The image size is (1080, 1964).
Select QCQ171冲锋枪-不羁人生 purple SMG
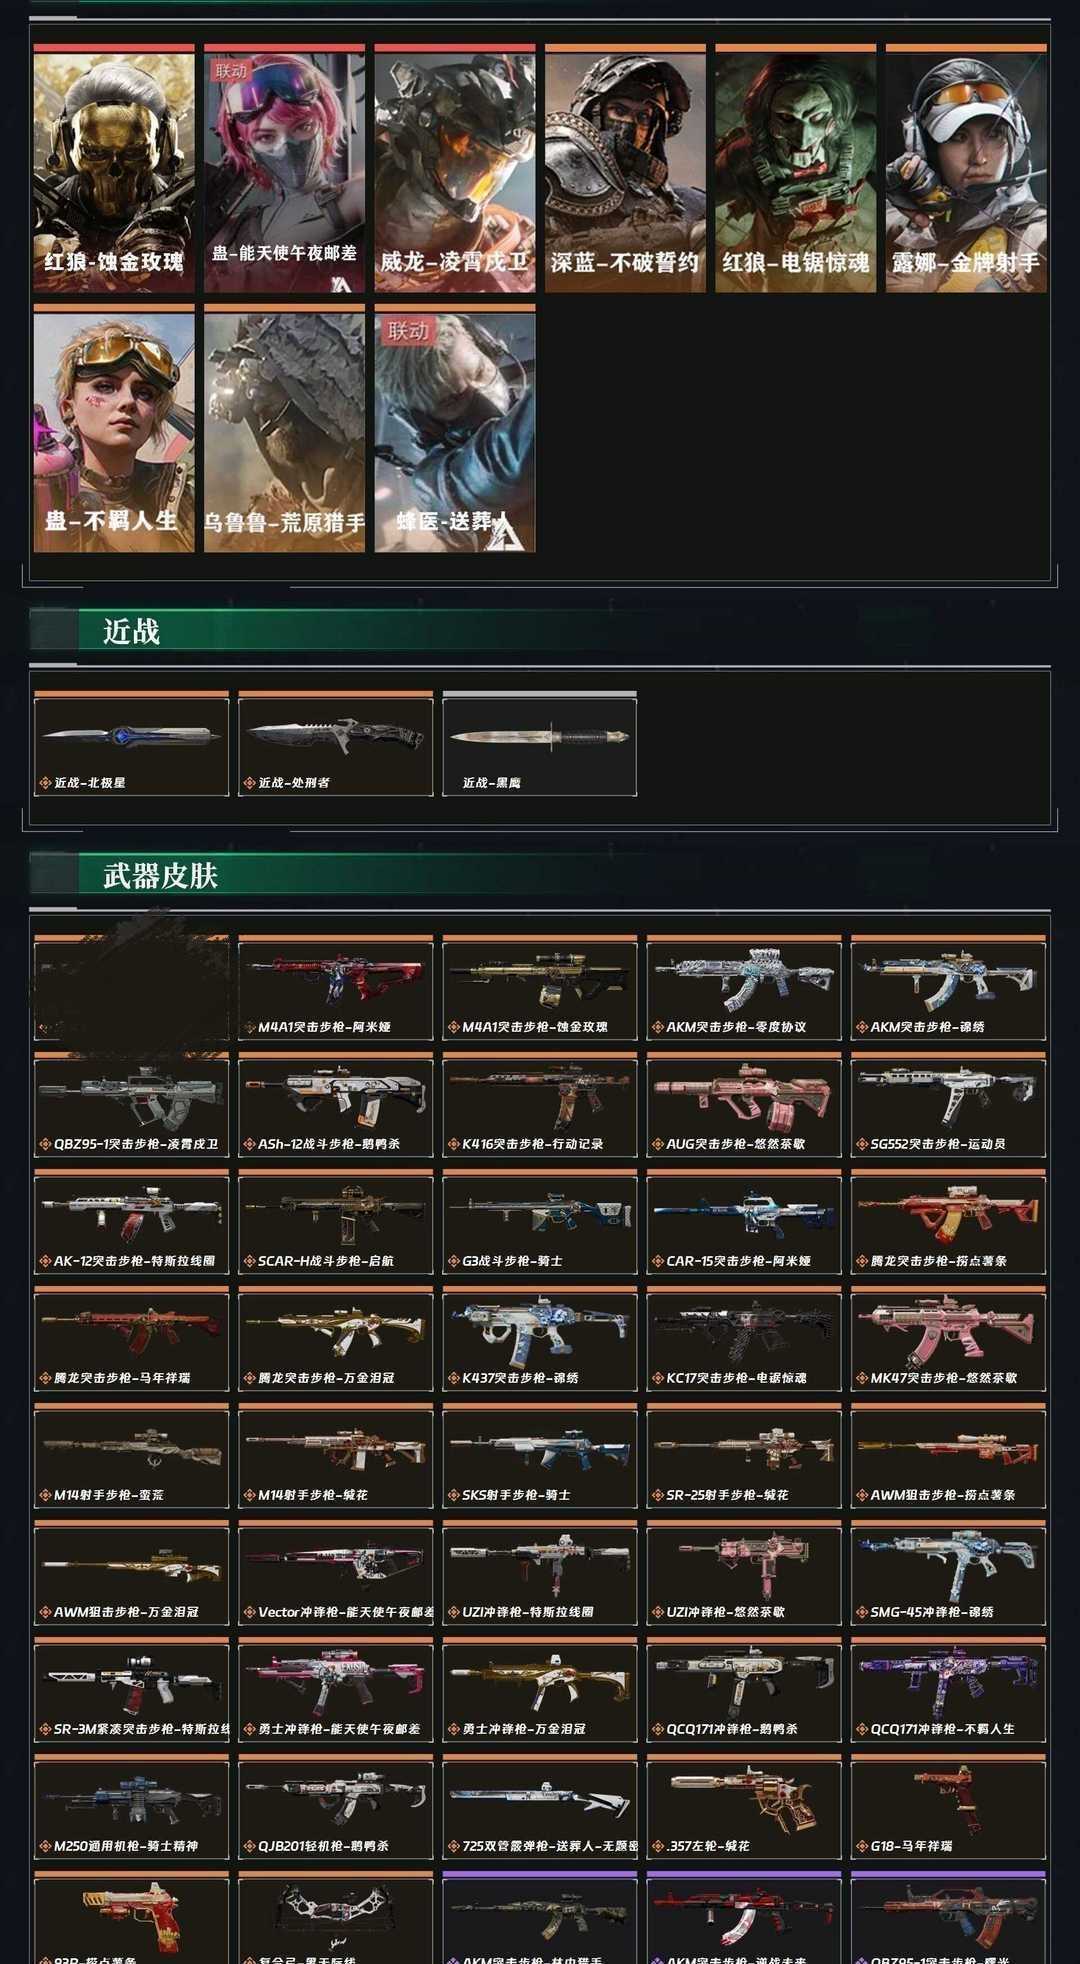coord(948,1690)
